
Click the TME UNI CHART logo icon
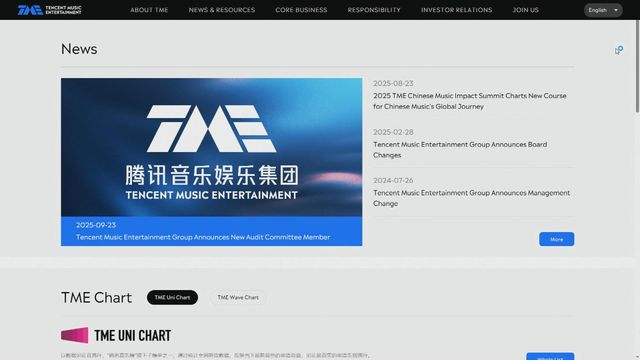[x=75, y=335]
